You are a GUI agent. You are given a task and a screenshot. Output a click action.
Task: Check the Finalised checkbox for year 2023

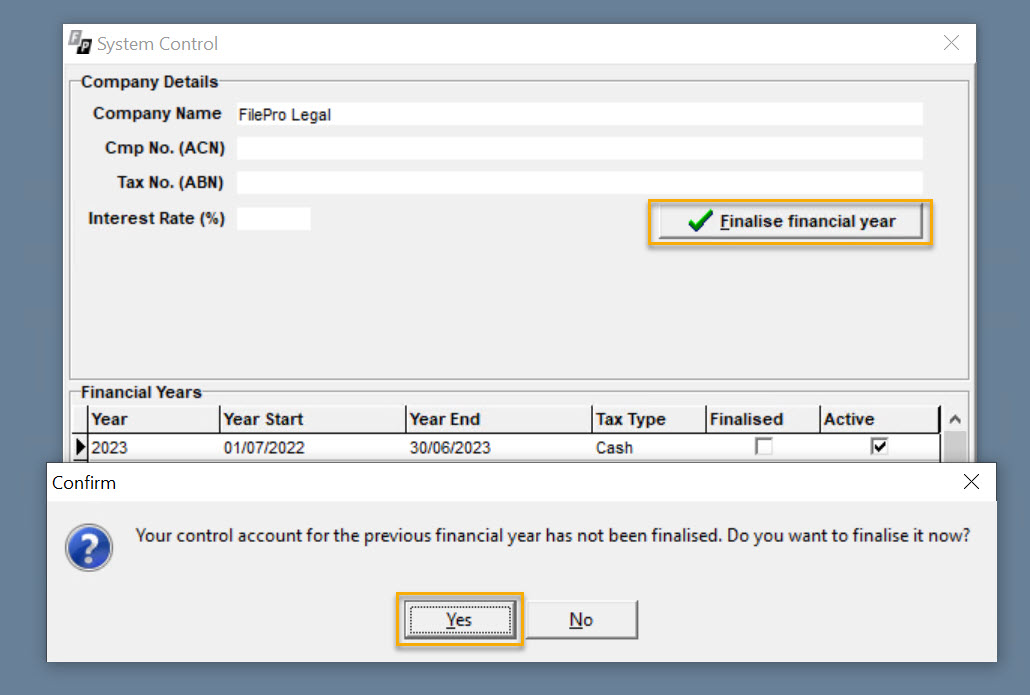(763, 446)
